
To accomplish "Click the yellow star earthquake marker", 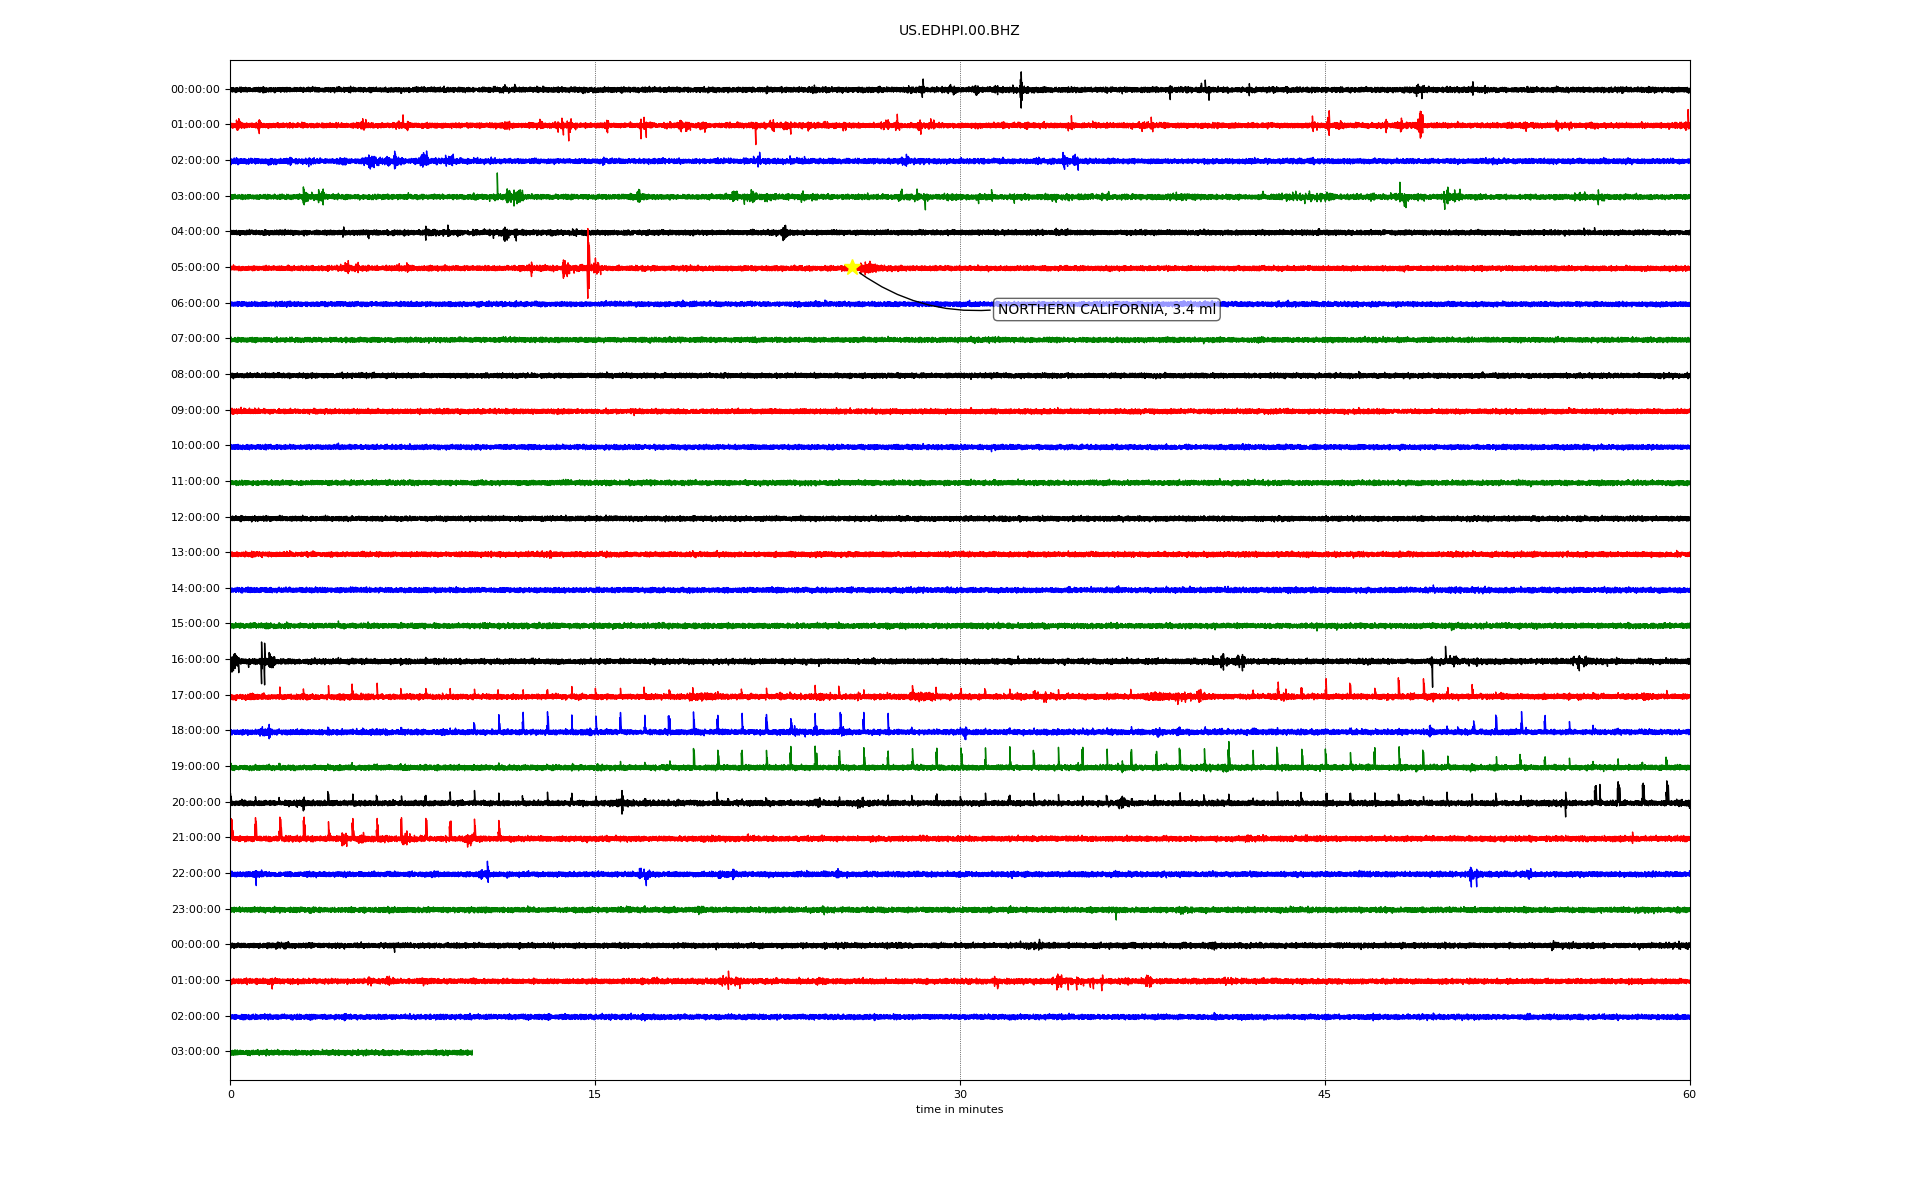I will point(852,267).
